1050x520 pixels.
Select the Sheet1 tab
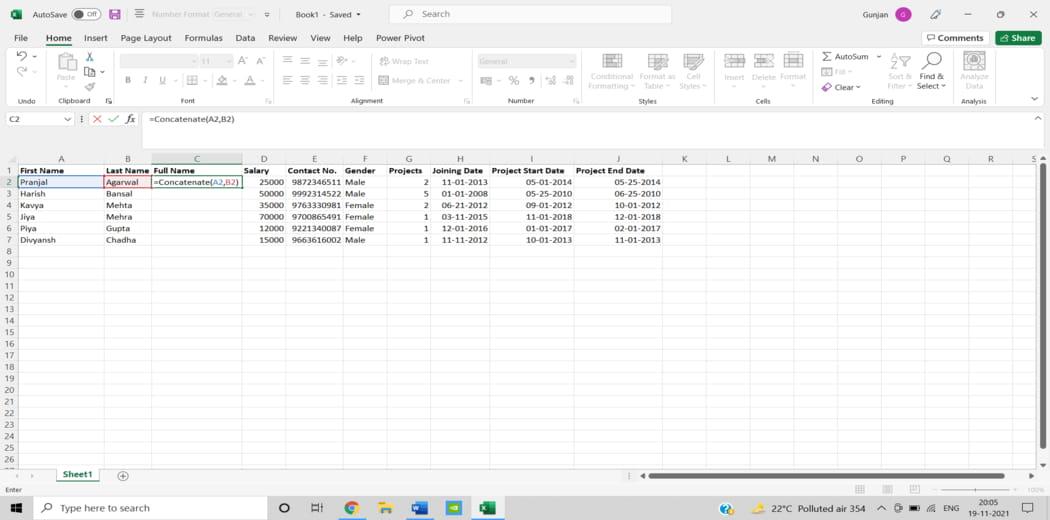click(x=77, y=474)
